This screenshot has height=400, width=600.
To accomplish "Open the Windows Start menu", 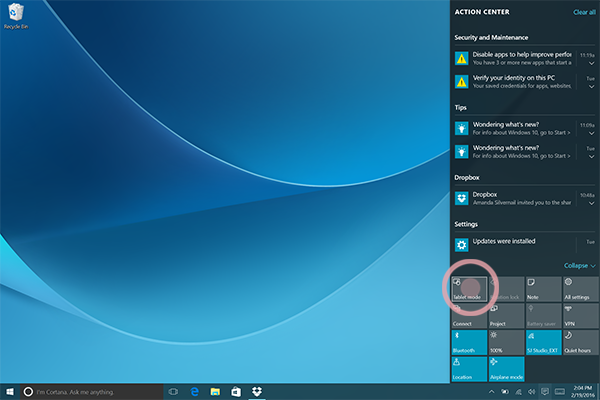I will point(10,392).
